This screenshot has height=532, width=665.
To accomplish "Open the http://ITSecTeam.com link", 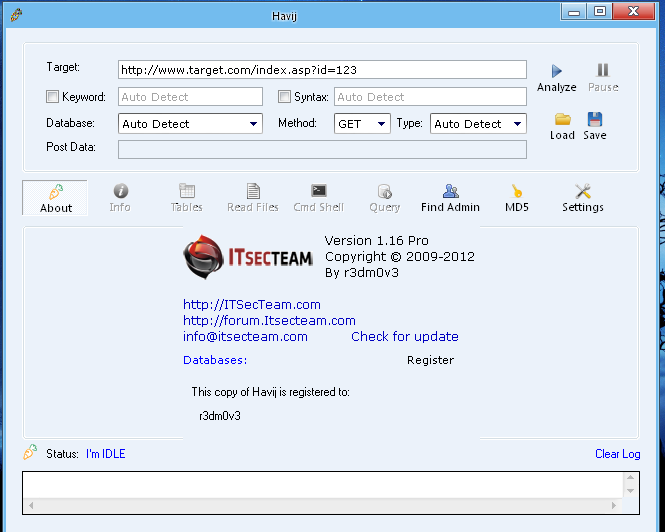I will pos(252,305).
